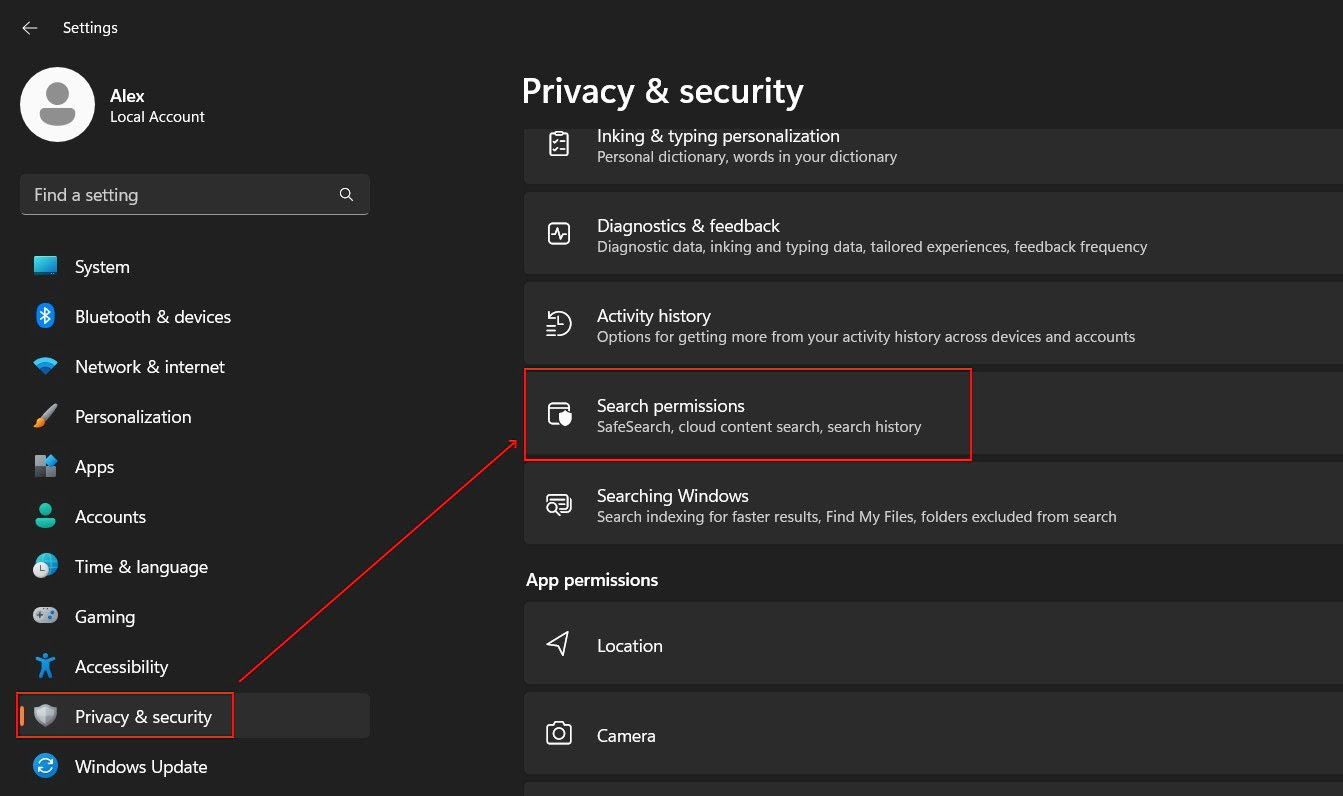The height and width of the screenshot is (796, 1343).
Task: Click the Location arrow icon
Action: (x=559, y=644)
